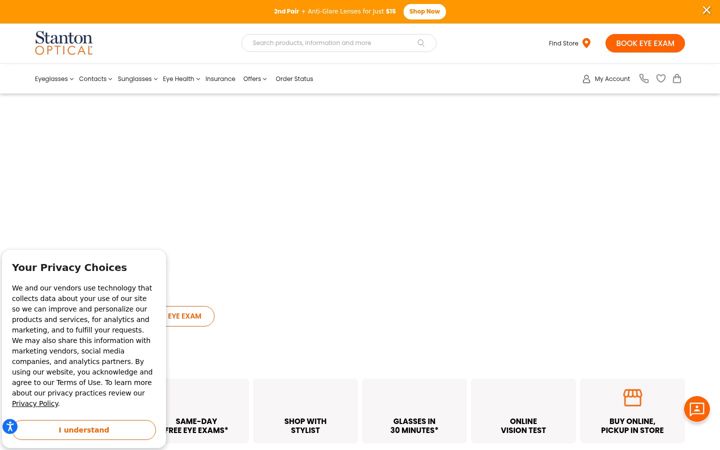Click the Shop Now banner button

(x=424, y=11)
